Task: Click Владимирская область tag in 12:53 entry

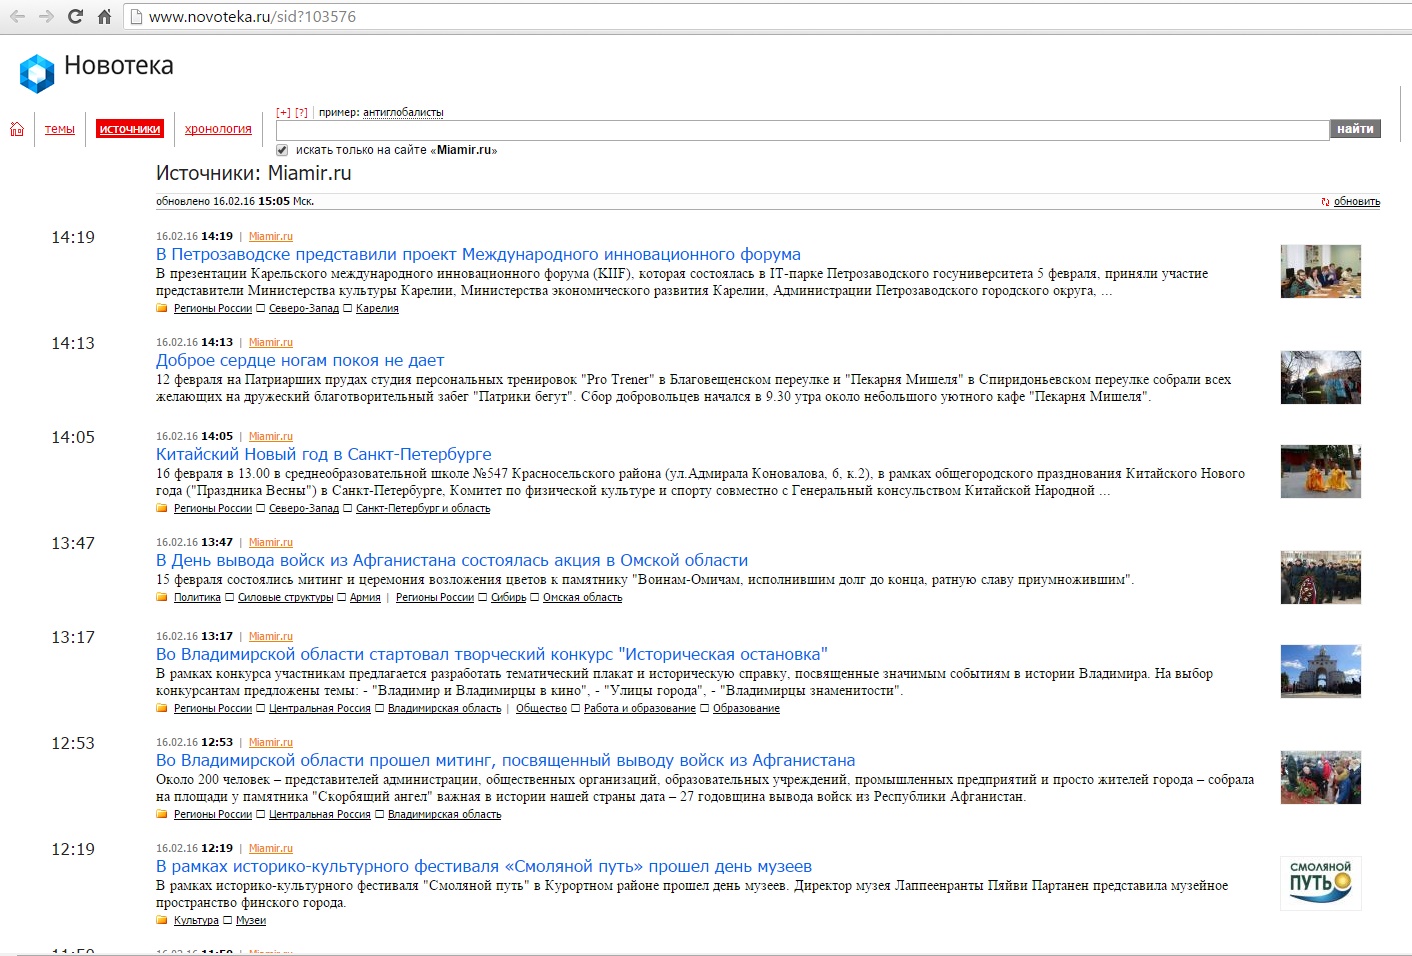Action: tap(444, 814)
